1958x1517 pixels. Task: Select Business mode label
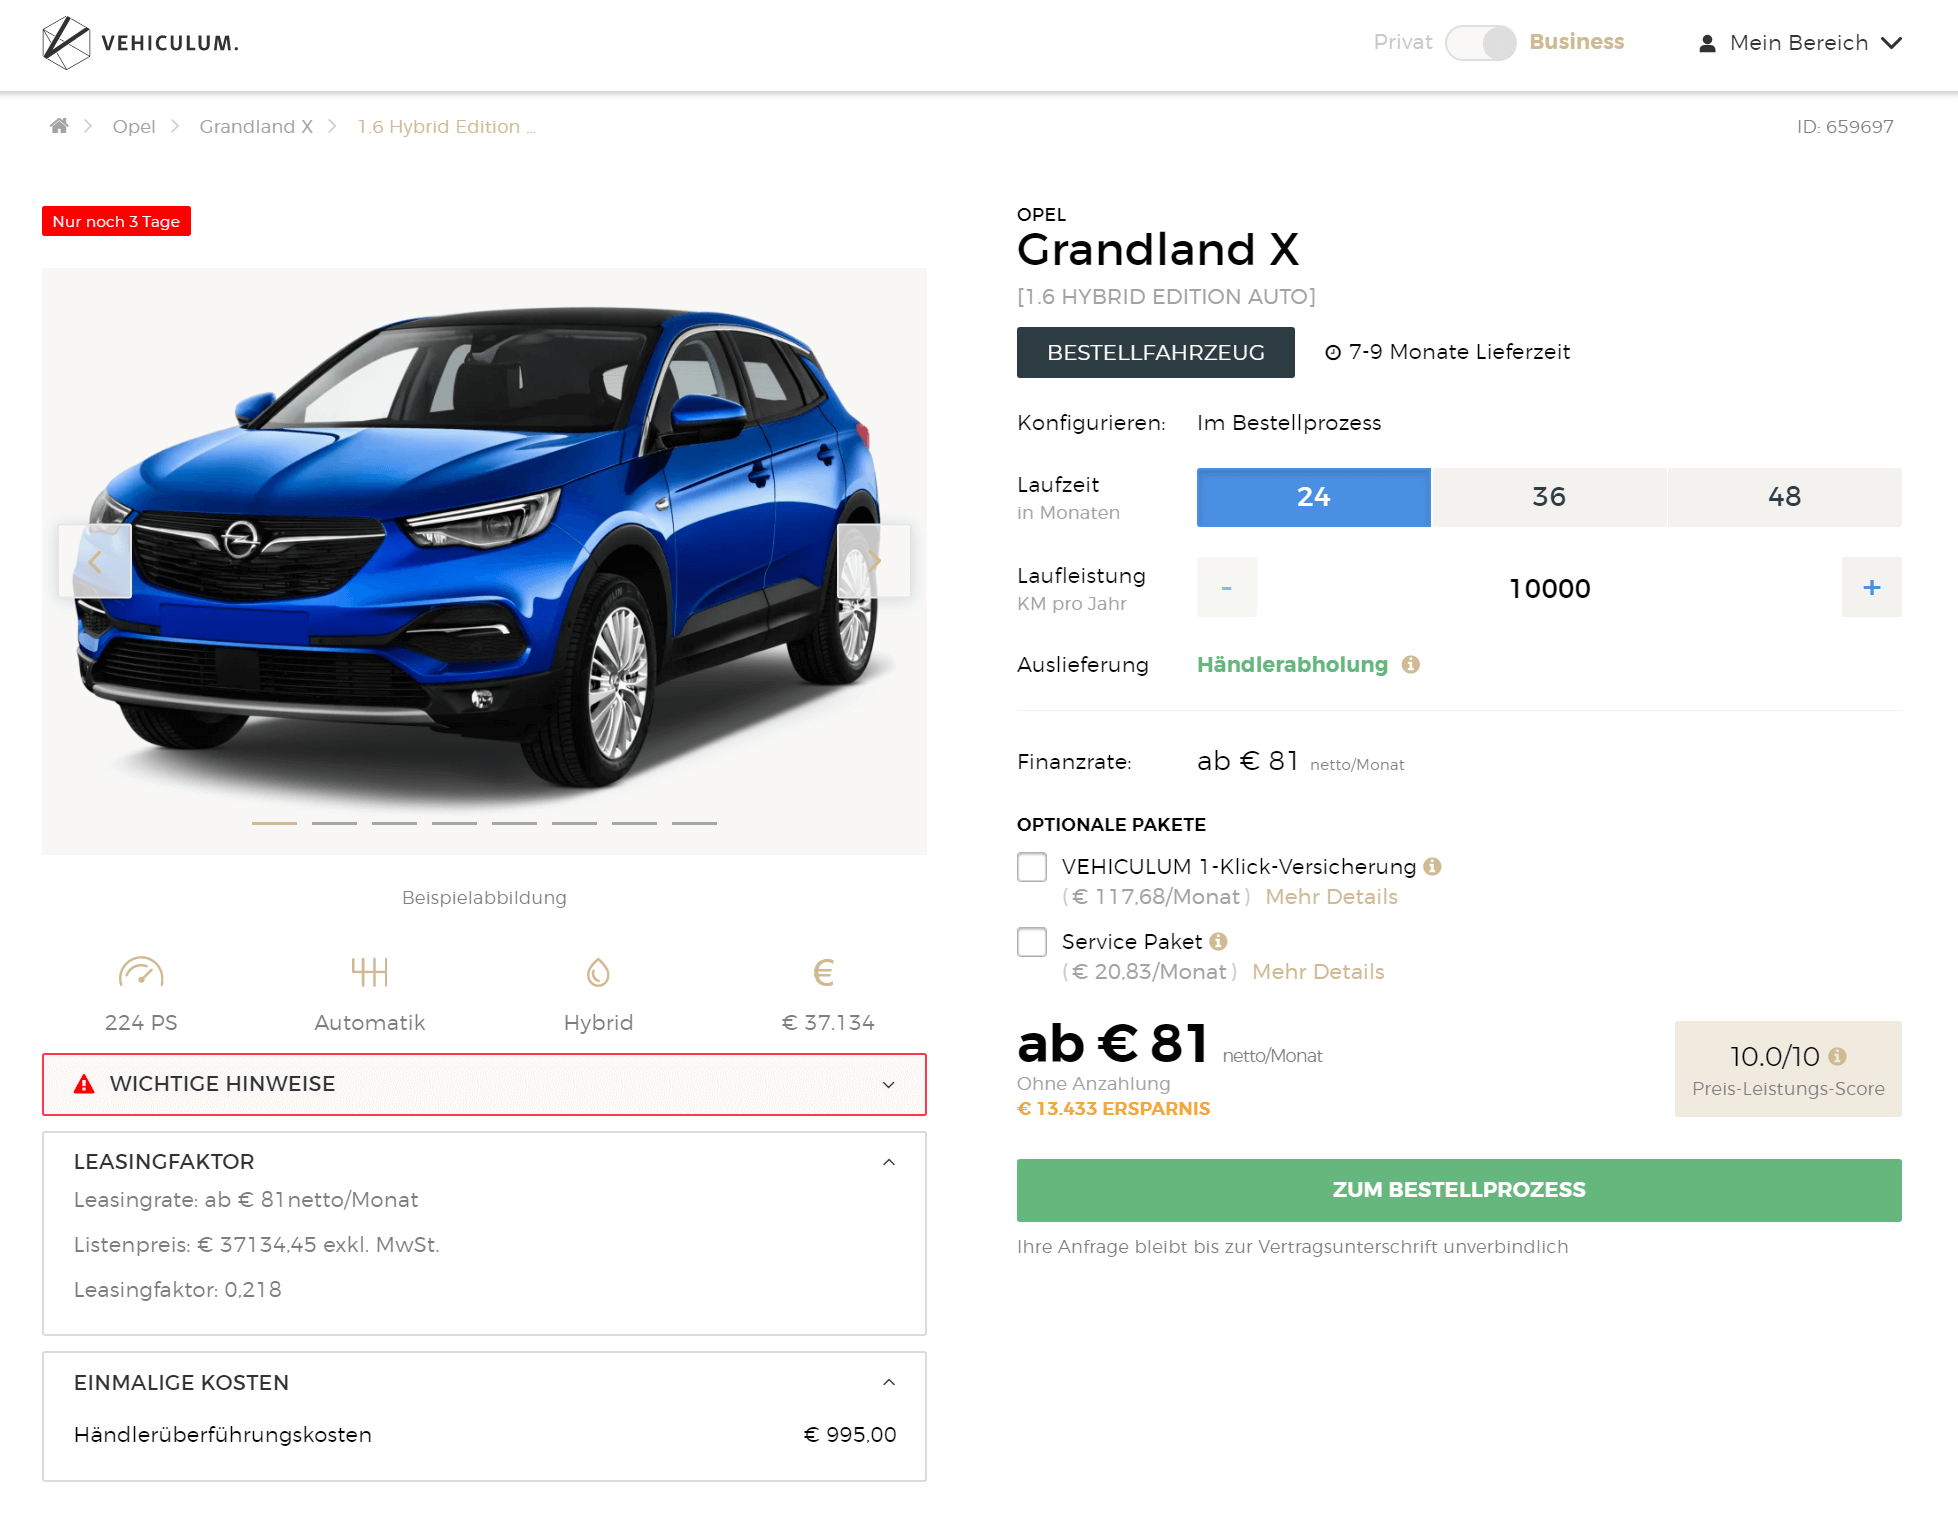point(1577,42)
